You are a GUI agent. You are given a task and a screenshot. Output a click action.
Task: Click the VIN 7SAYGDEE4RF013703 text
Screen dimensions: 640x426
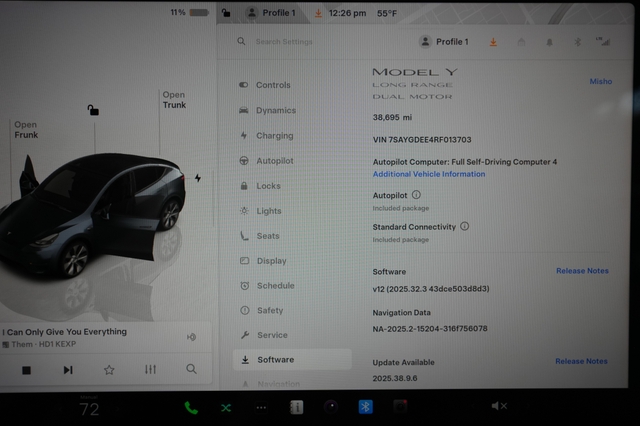[422, 140]
